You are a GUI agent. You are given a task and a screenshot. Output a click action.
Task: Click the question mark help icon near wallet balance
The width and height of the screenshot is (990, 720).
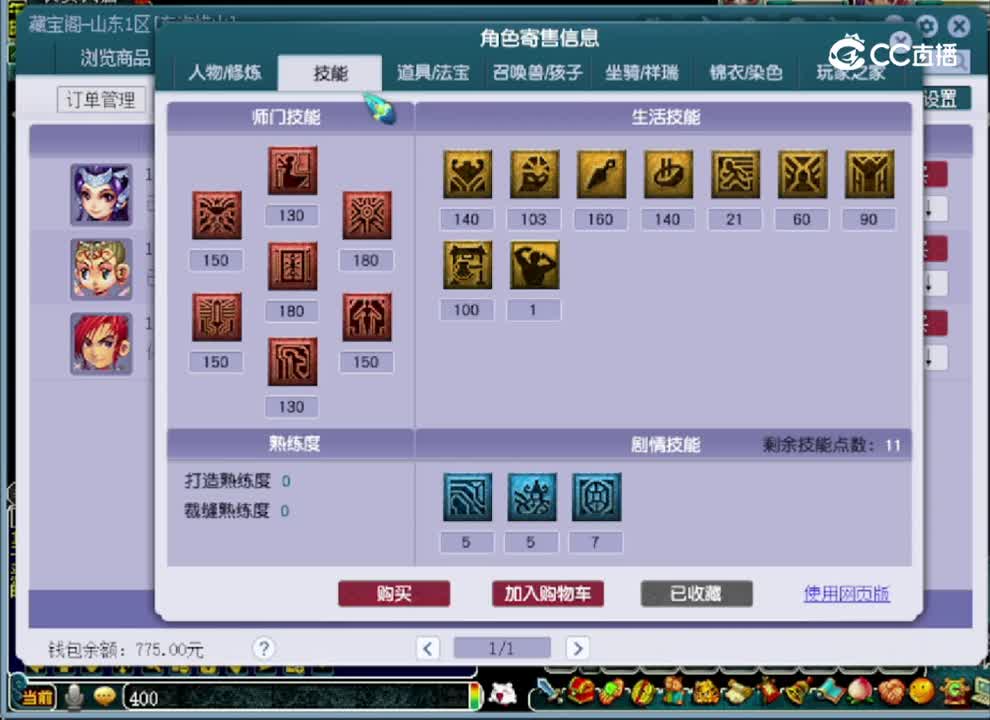(263, 648)
